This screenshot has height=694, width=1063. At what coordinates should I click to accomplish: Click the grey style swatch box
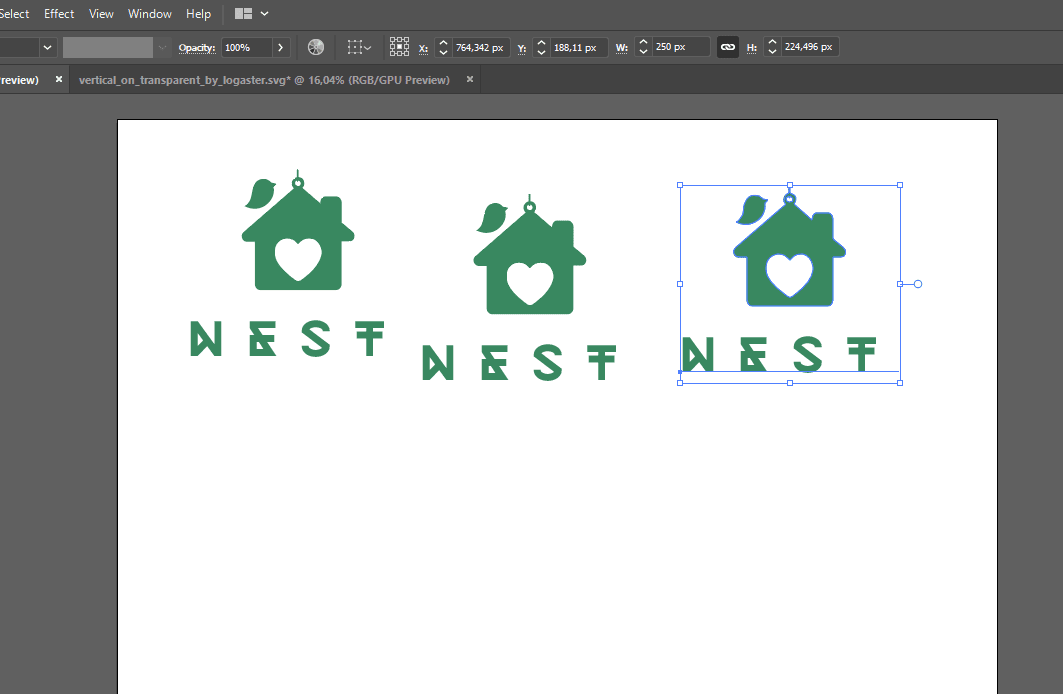108,47
